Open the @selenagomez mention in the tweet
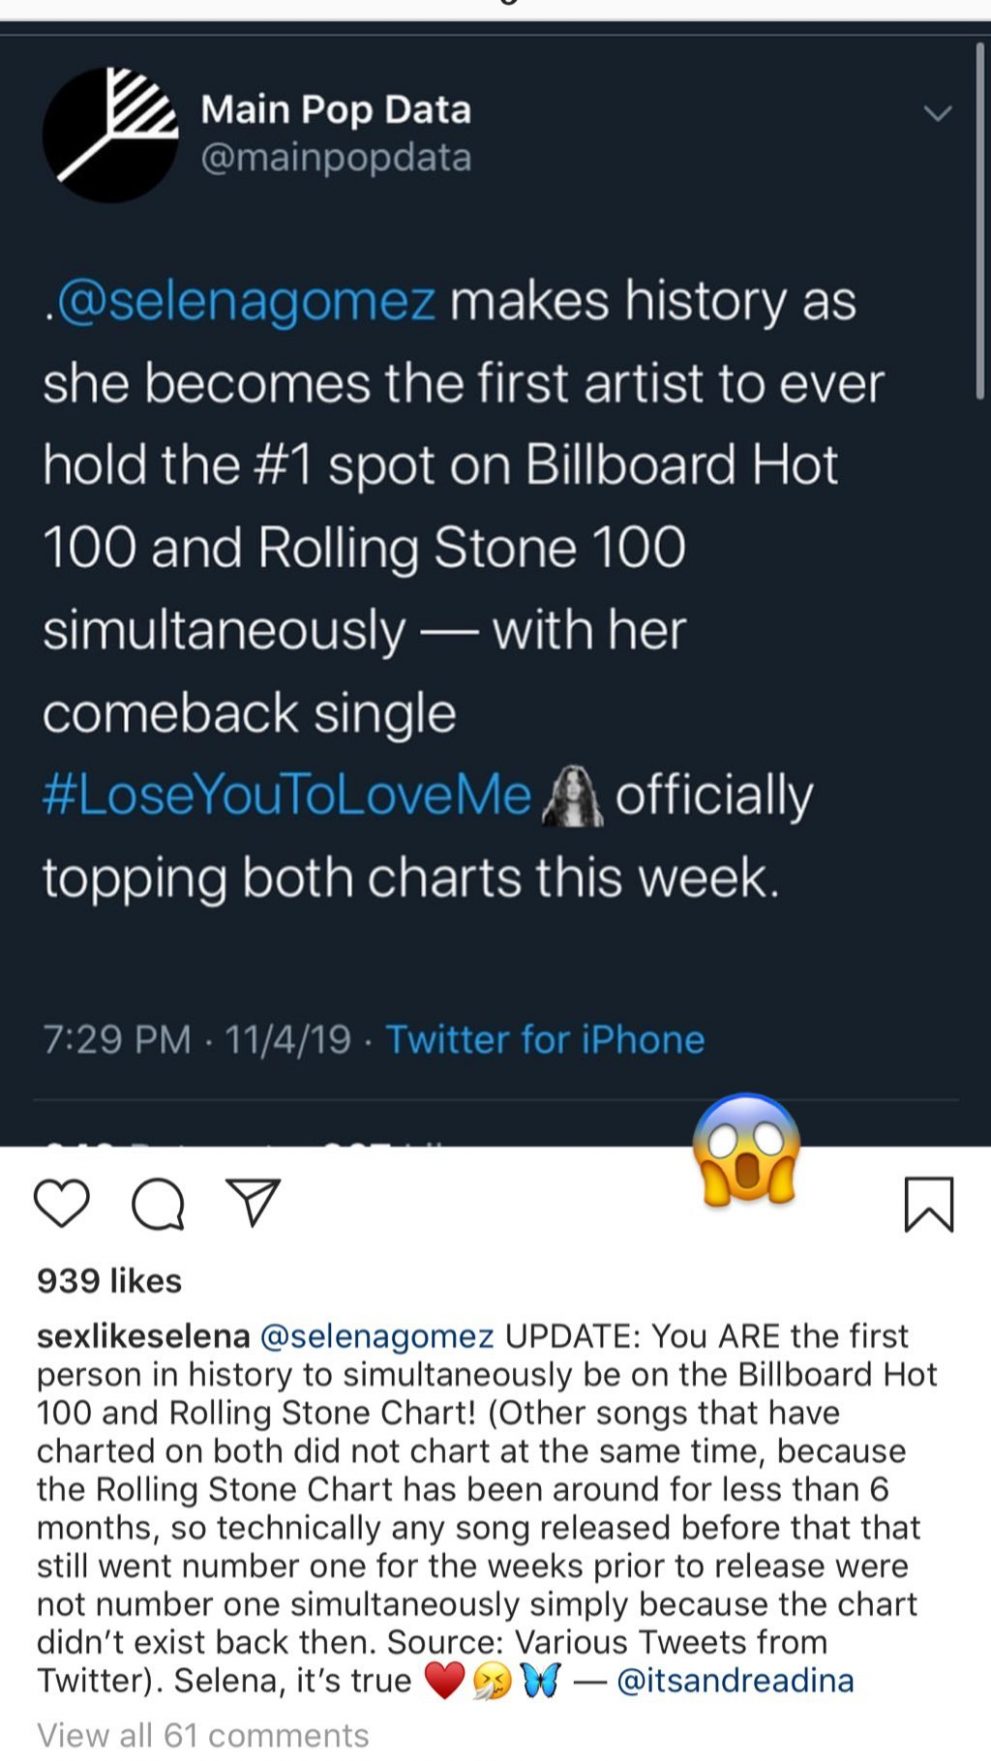 (246, 301)
